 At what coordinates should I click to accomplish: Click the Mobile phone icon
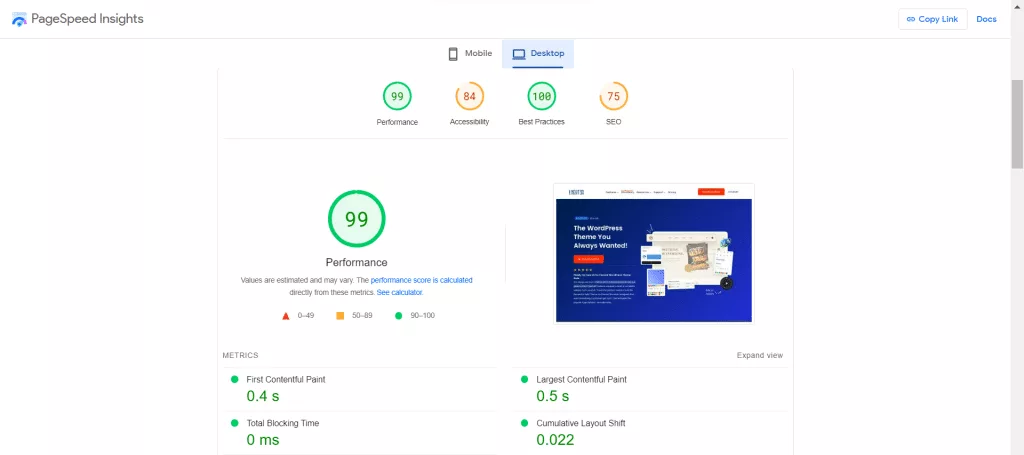tap(453, 54)
